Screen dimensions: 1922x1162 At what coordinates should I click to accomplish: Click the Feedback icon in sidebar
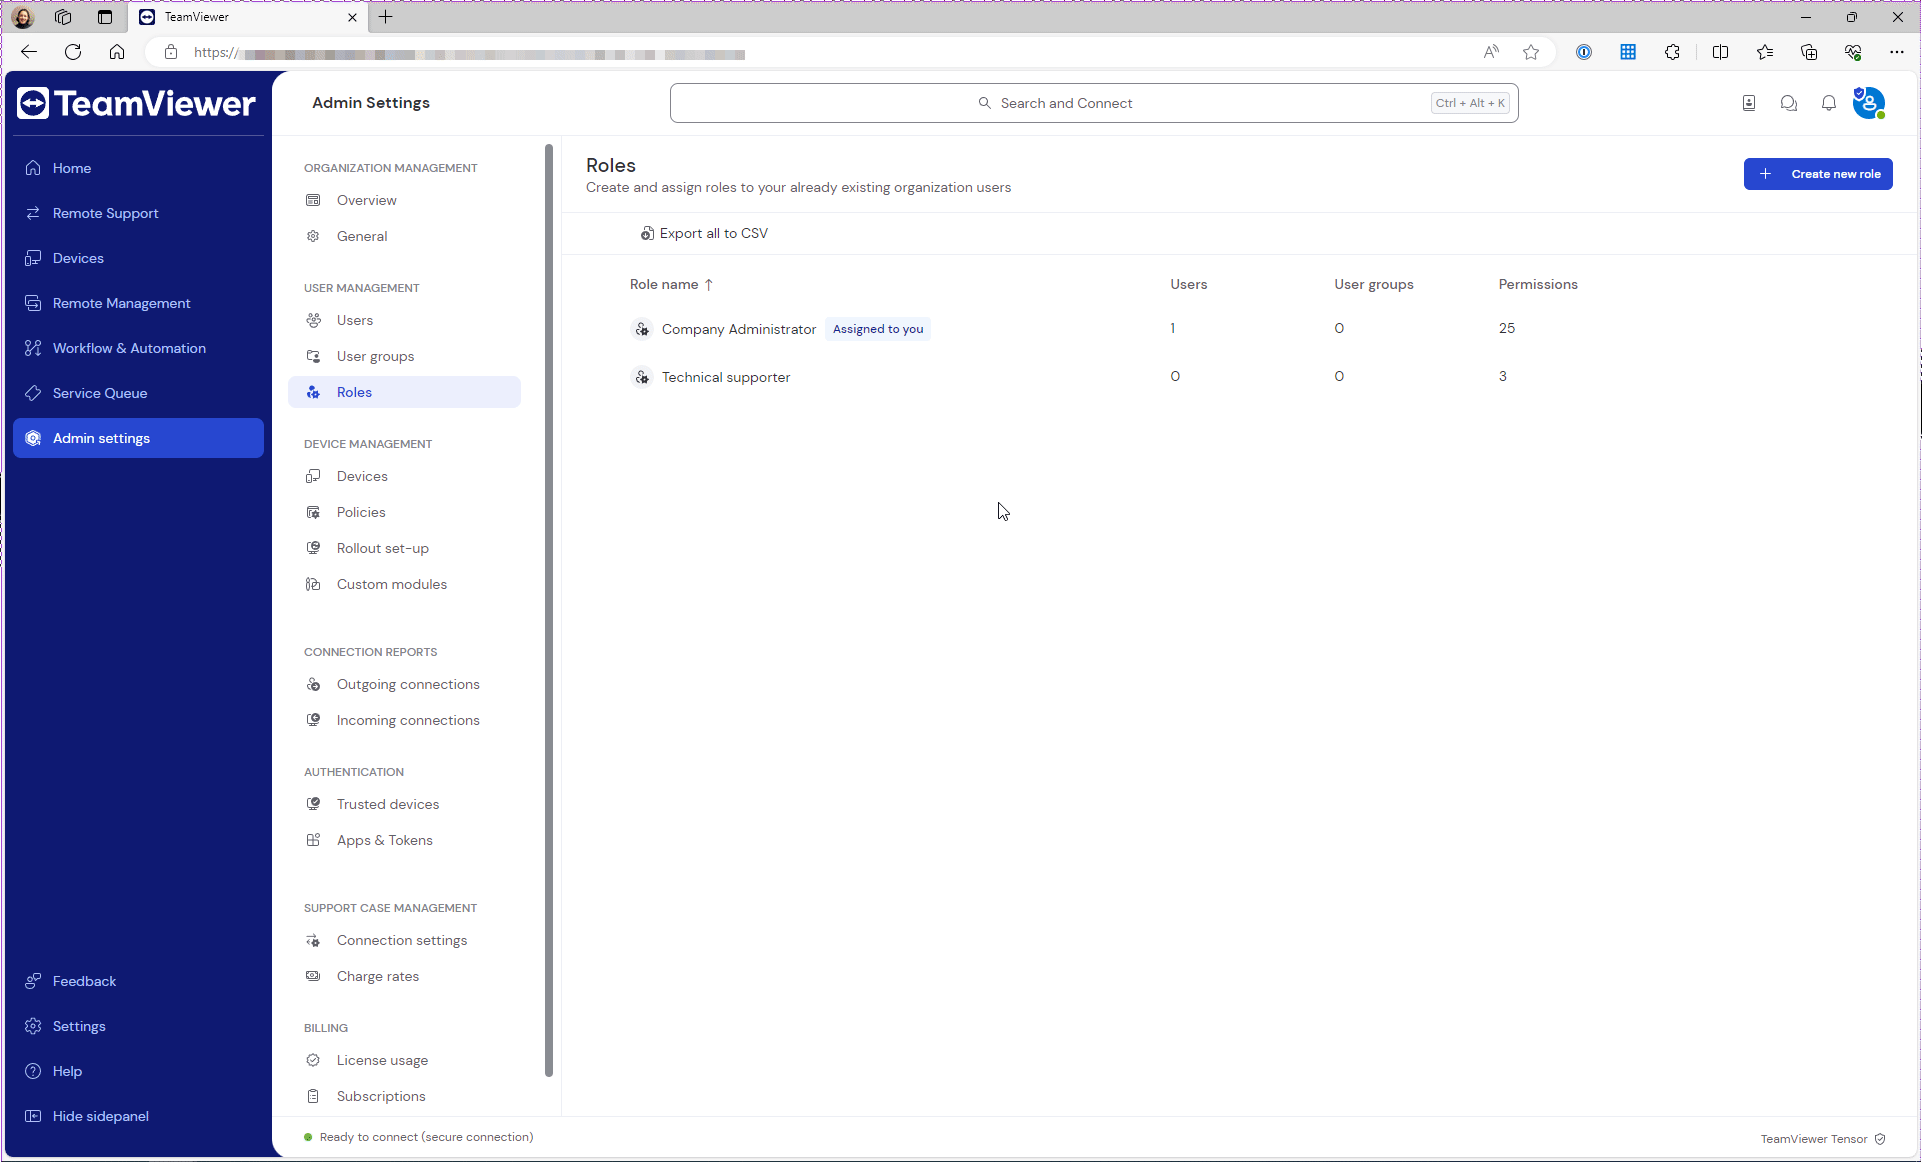pos(33,981)
